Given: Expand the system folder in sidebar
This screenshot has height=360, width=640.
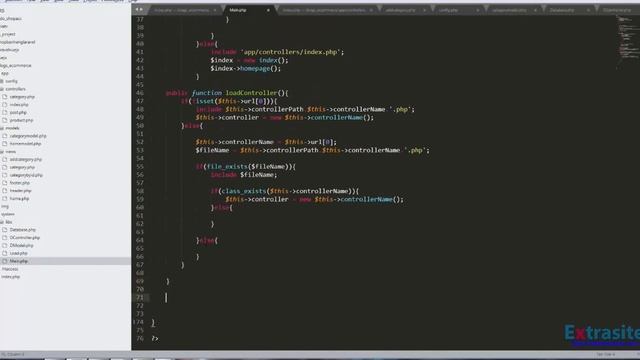Looking at the screenshot, I should pyautogui.click(x=7, y=214).
